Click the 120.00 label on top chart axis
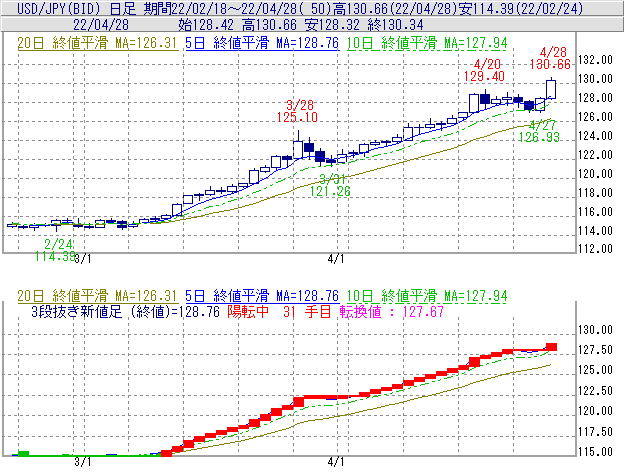 [x=595, y=174]
